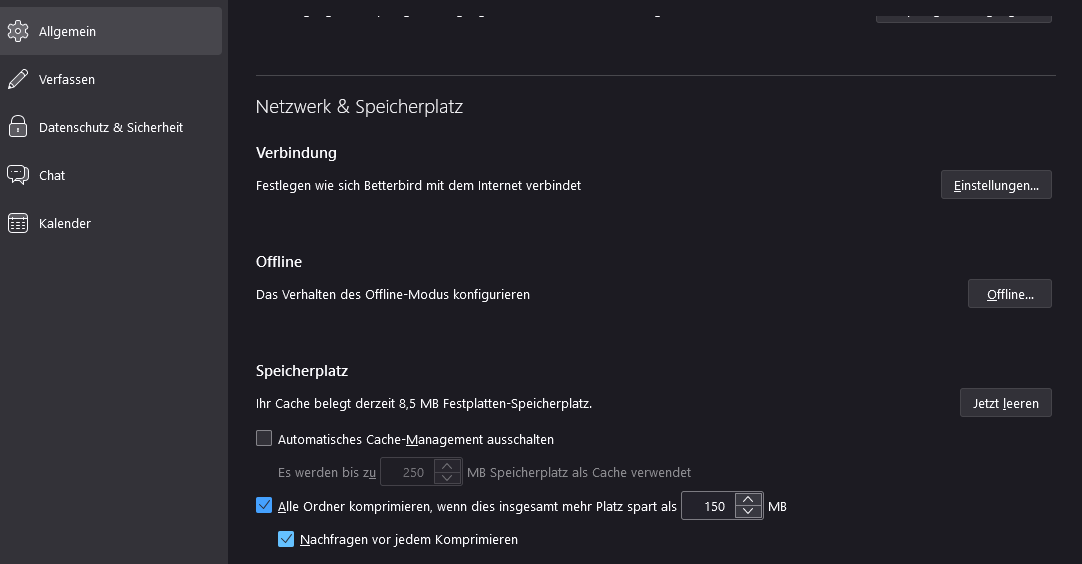This screenshot has width=1082, height=564.
Task: Click the 150 MB compression input field
Action: coord(708,506)
